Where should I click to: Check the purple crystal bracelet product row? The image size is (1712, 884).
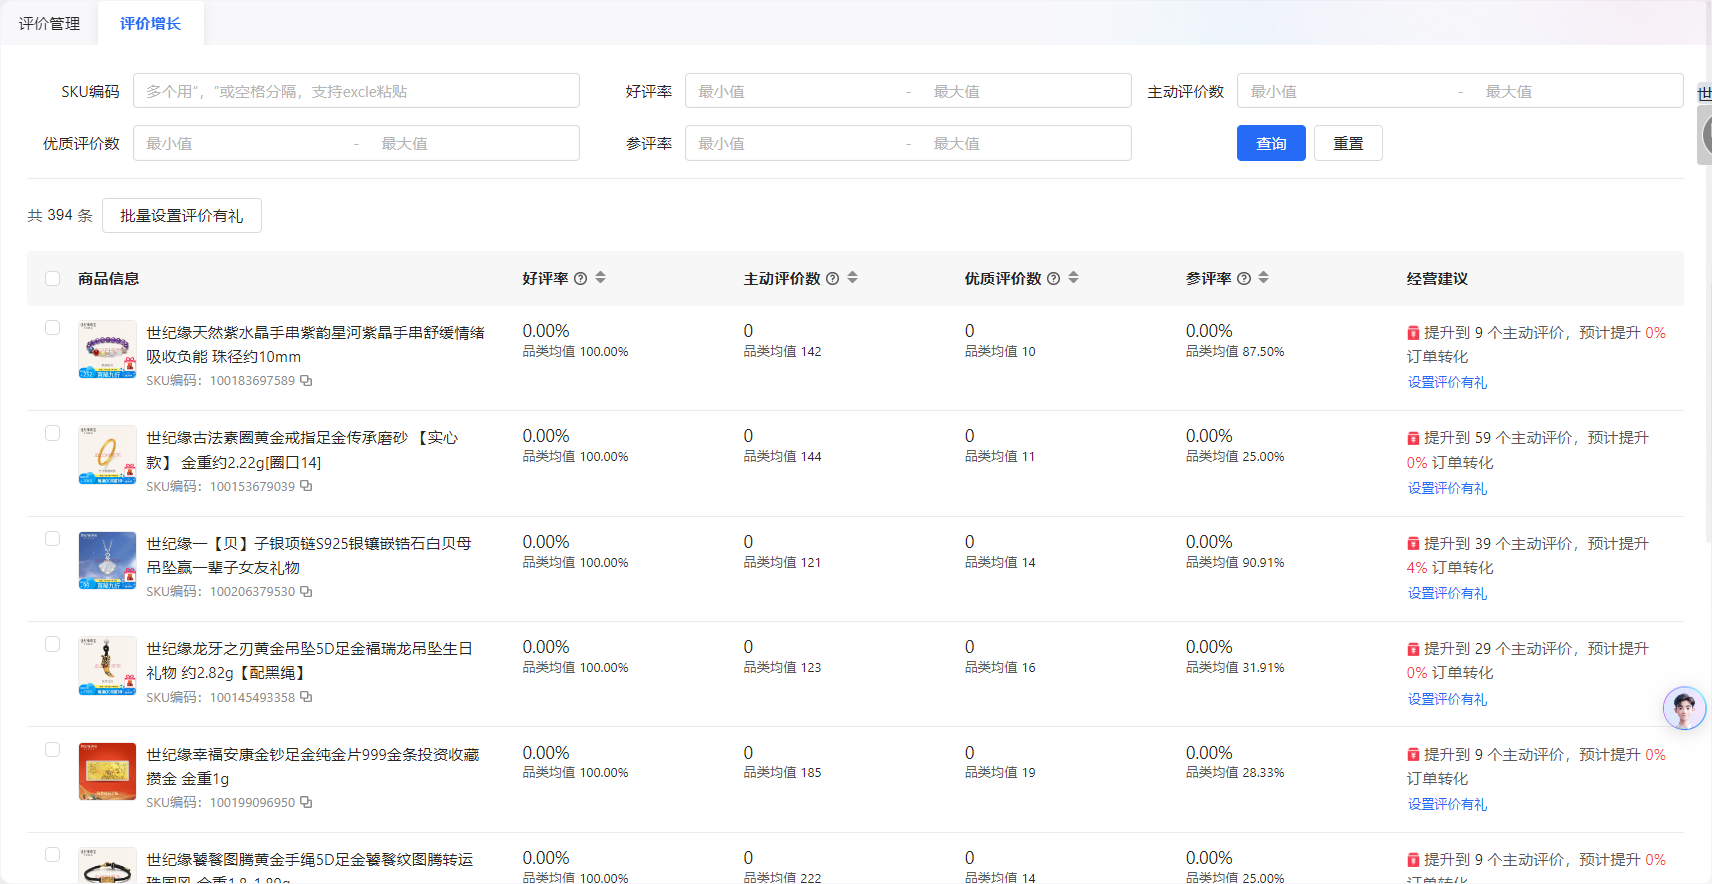pos(53,328)
